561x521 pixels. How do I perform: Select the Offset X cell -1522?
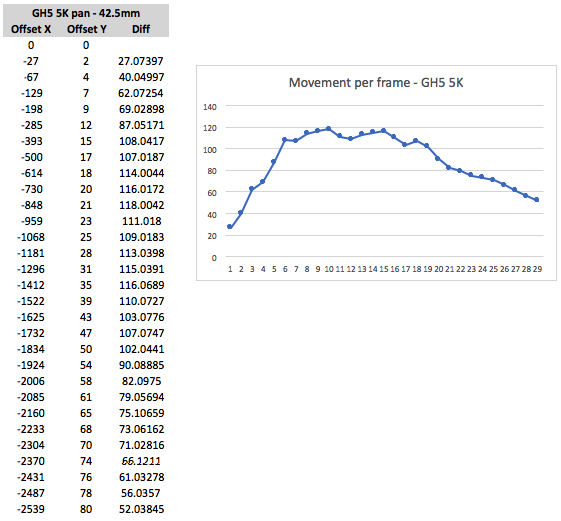coord(31,301)
